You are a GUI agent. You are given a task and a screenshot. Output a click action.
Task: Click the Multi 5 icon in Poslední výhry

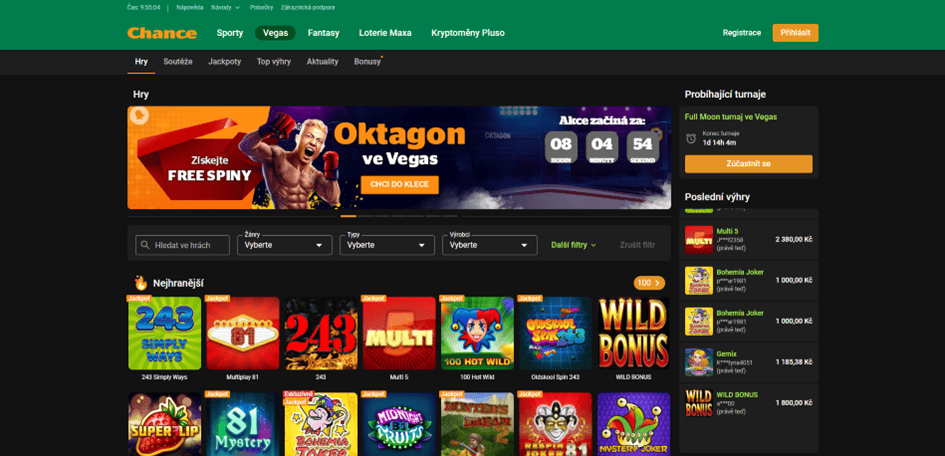tap(699, 240)
